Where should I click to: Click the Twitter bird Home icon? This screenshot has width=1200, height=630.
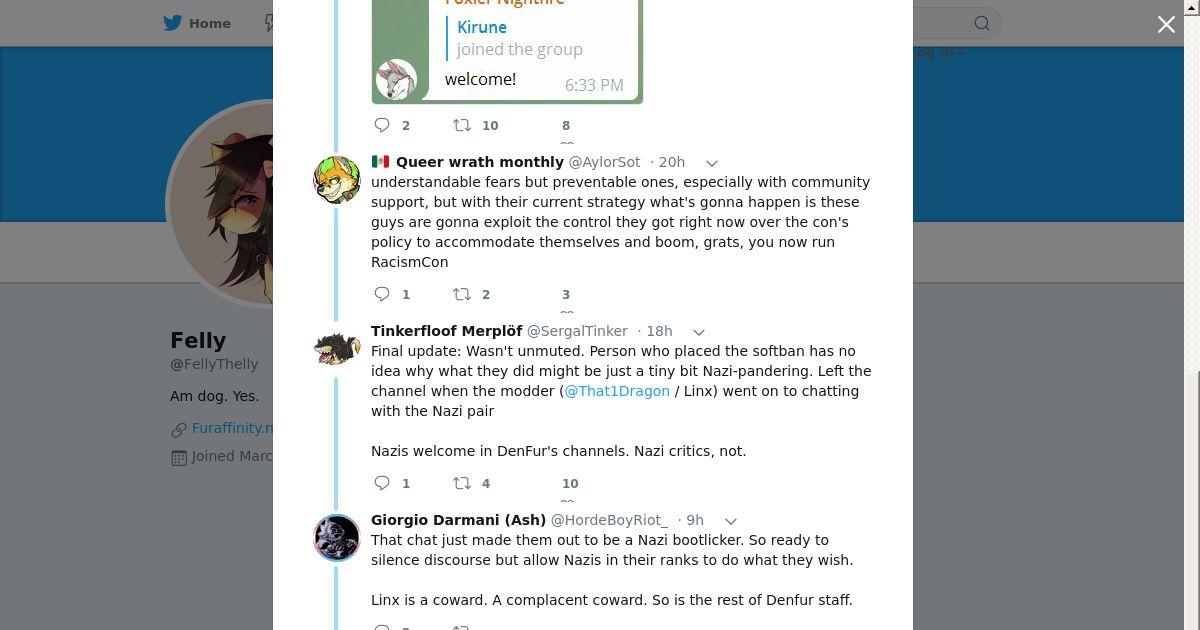pyautogui.click(x=174, y=23)
